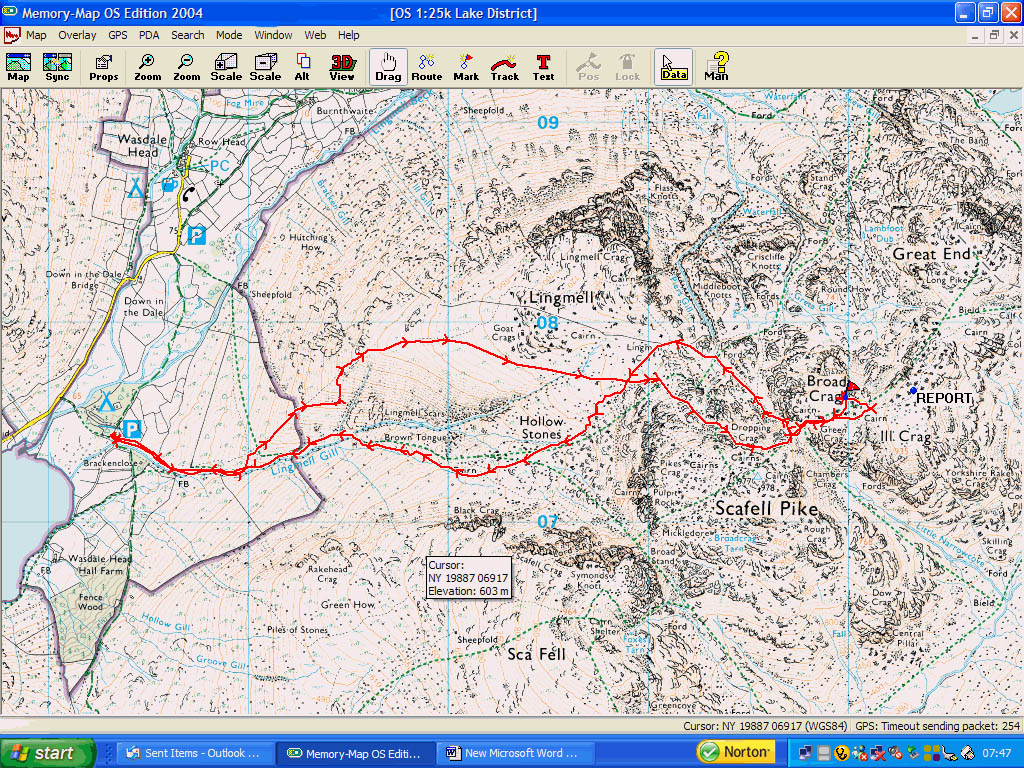Open the Overlay menu

point(77,35)
